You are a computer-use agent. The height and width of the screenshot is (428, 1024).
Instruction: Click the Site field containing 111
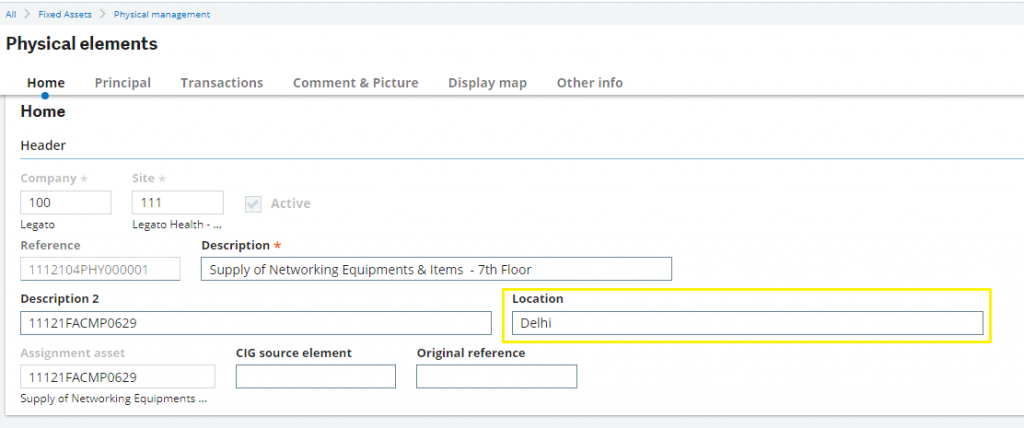(x=178, y=203)
